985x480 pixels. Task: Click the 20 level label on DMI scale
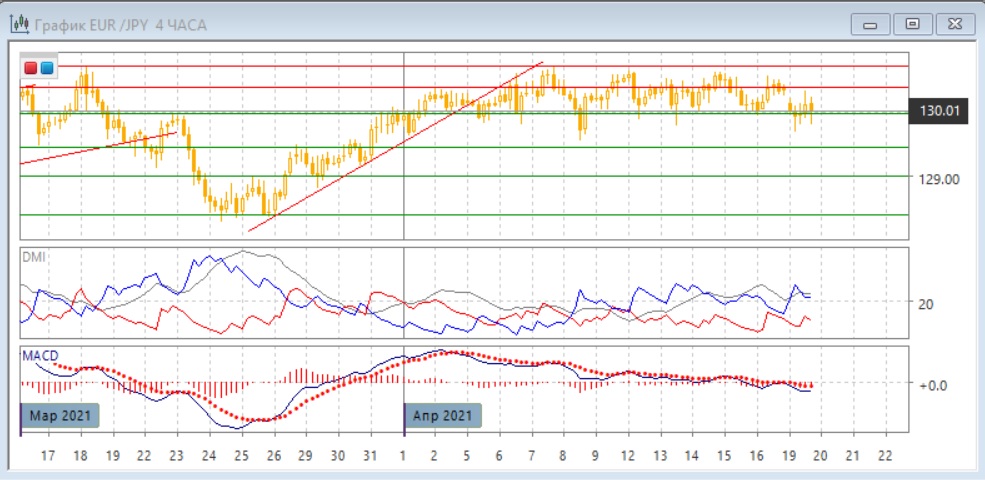[925, 303]
